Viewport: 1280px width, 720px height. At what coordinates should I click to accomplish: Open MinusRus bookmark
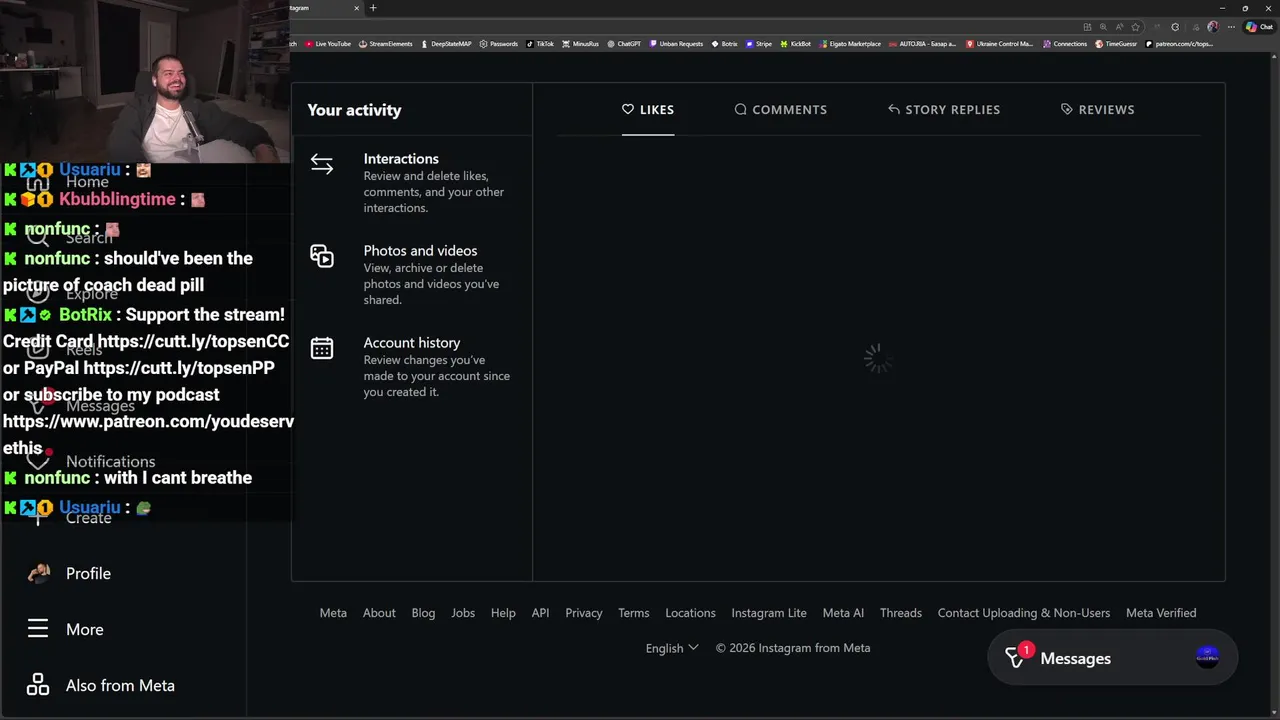click(x=580, y=44)
